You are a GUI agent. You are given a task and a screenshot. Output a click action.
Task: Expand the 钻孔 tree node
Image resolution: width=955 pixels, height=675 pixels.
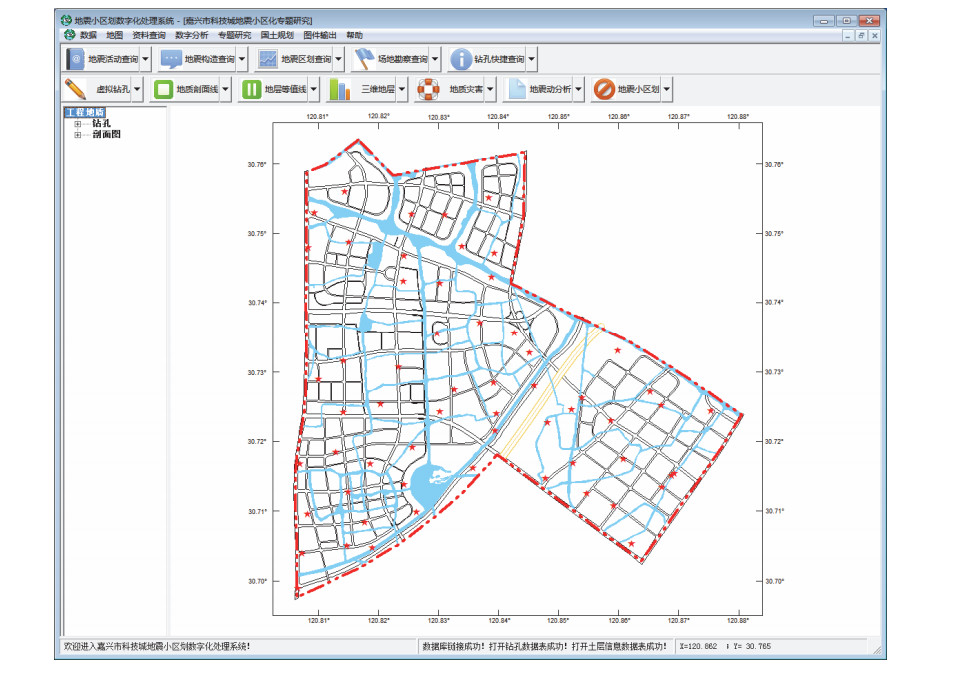tap(77, 124)
